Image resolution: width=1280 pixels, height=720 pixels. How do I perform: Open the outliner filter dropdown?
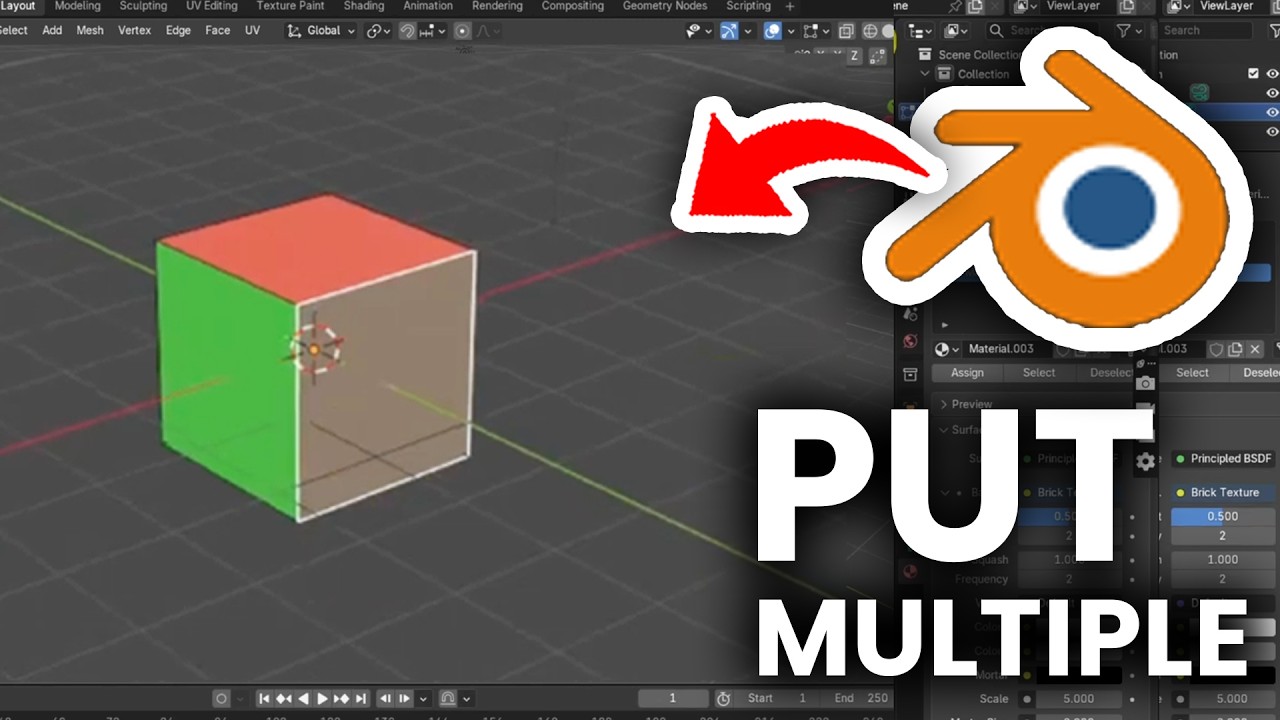pyautogui.click(x=1129, y=31)
